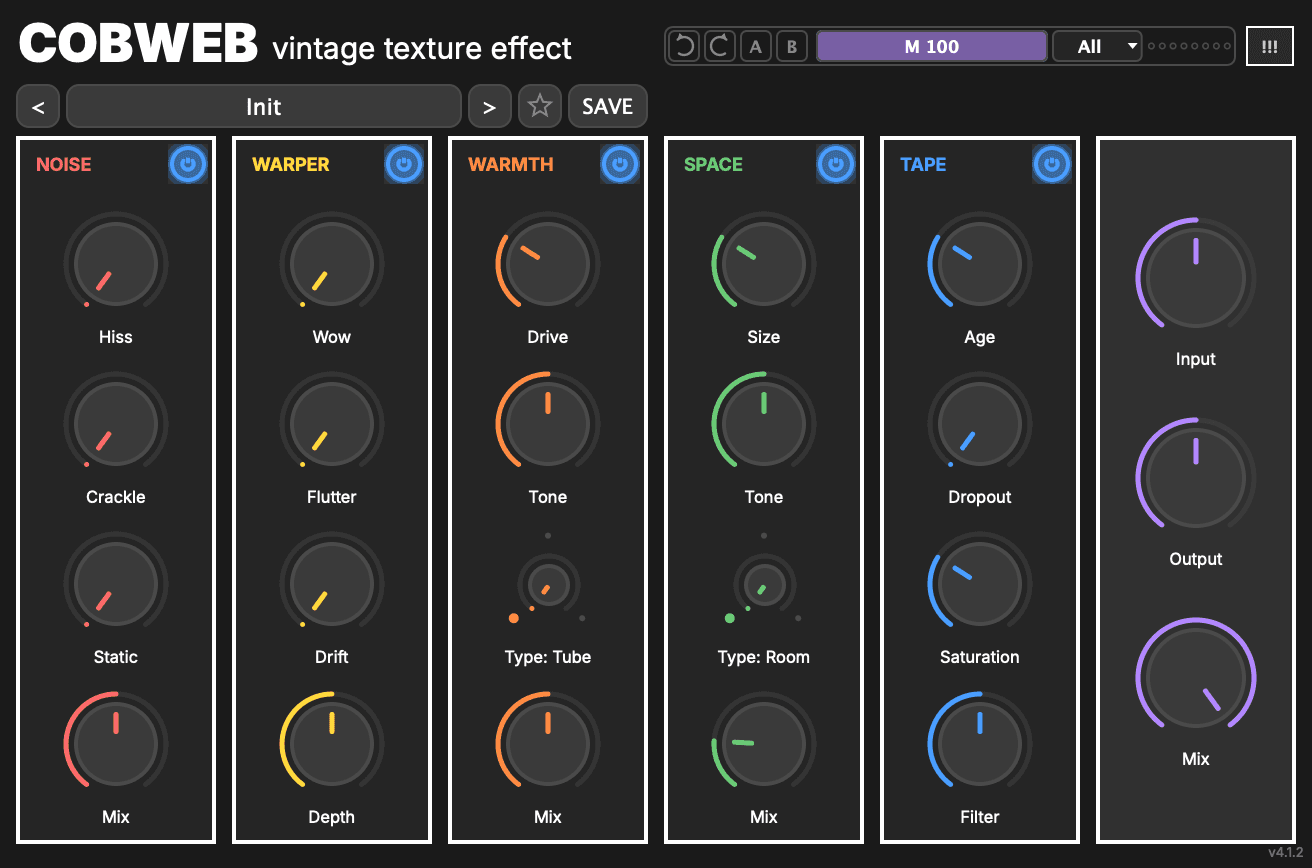Click the TAPE Filter knob
Viewport: 1312px width, 868px height.
click(x=980, y=744)
